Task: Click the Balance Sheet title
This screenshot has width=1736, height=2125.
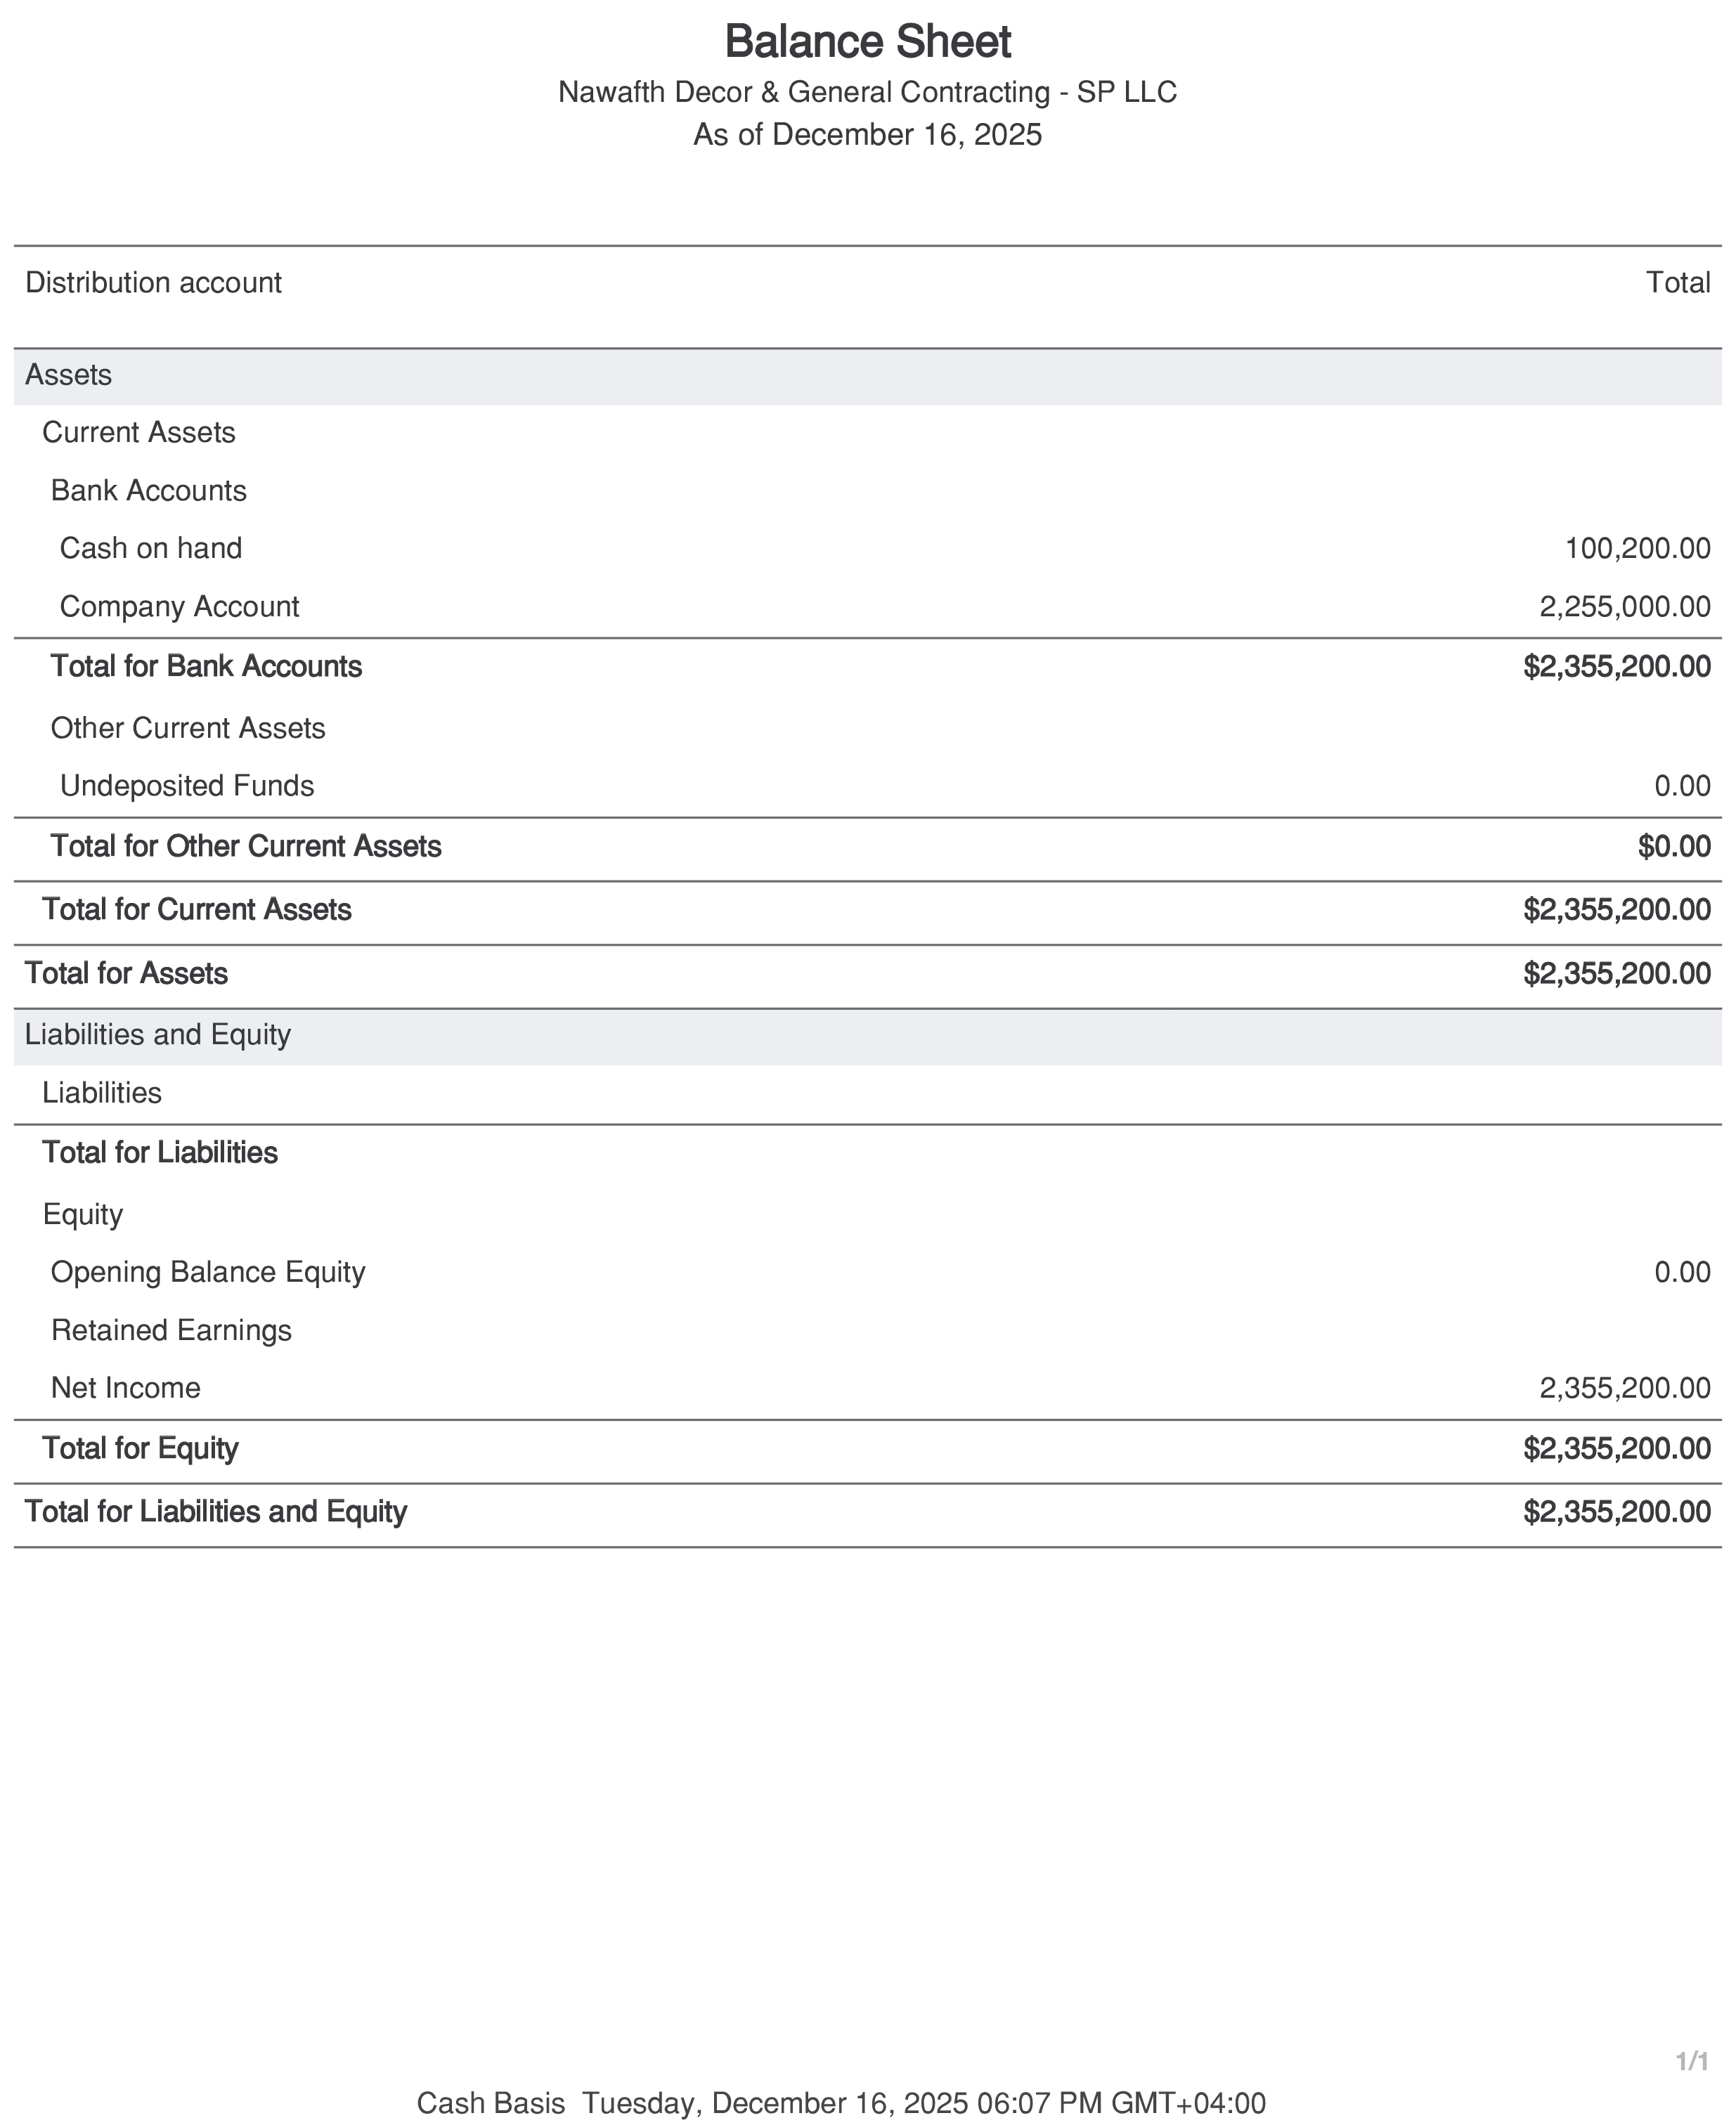Action: (x=867, y=42)
